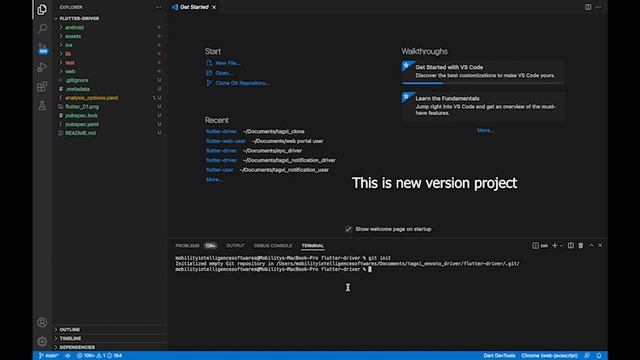The image size is (640, 360).
Task: Select the Get Started editor tab
Action: click(x=194, y=7)
